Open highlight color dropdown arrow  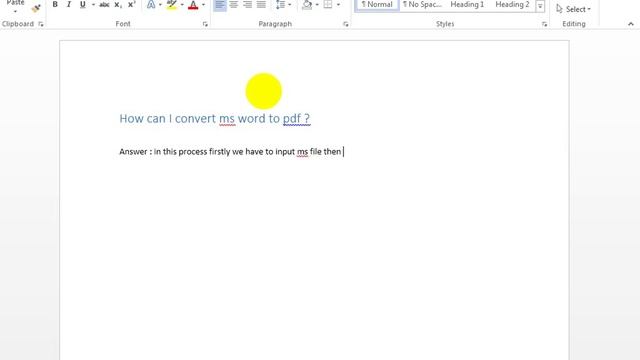coord(182,5)
